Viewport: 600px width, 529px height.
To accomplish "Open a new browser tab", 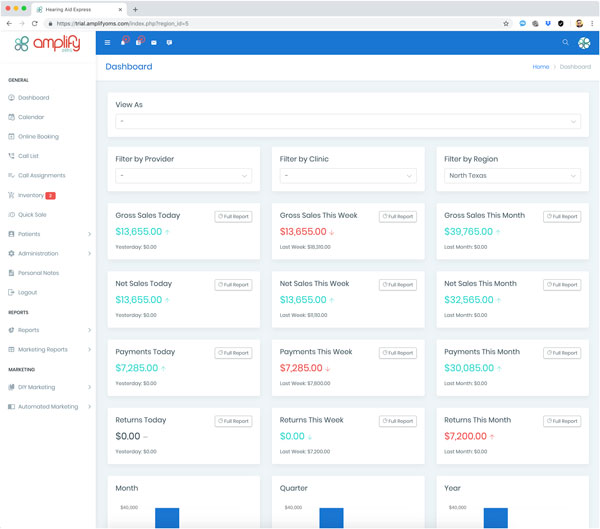I will point(135,10).
